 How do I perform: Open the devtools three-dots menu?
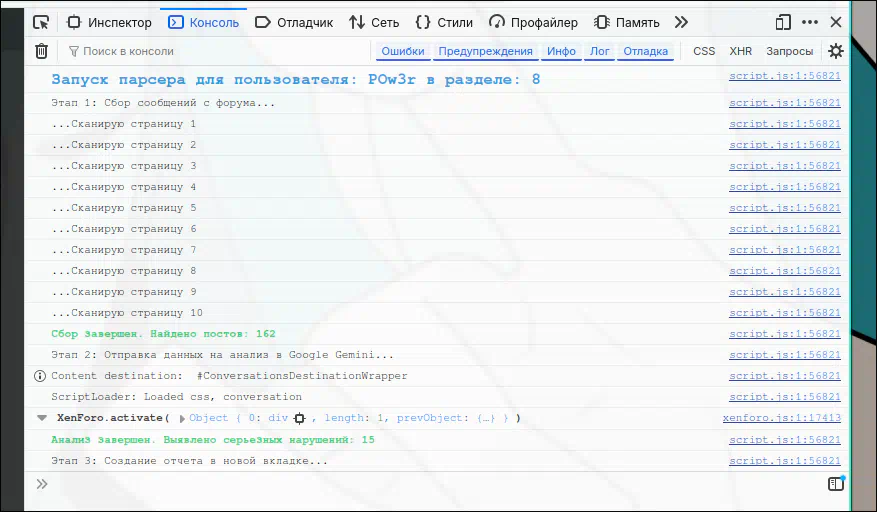click(x=810, y=22)
